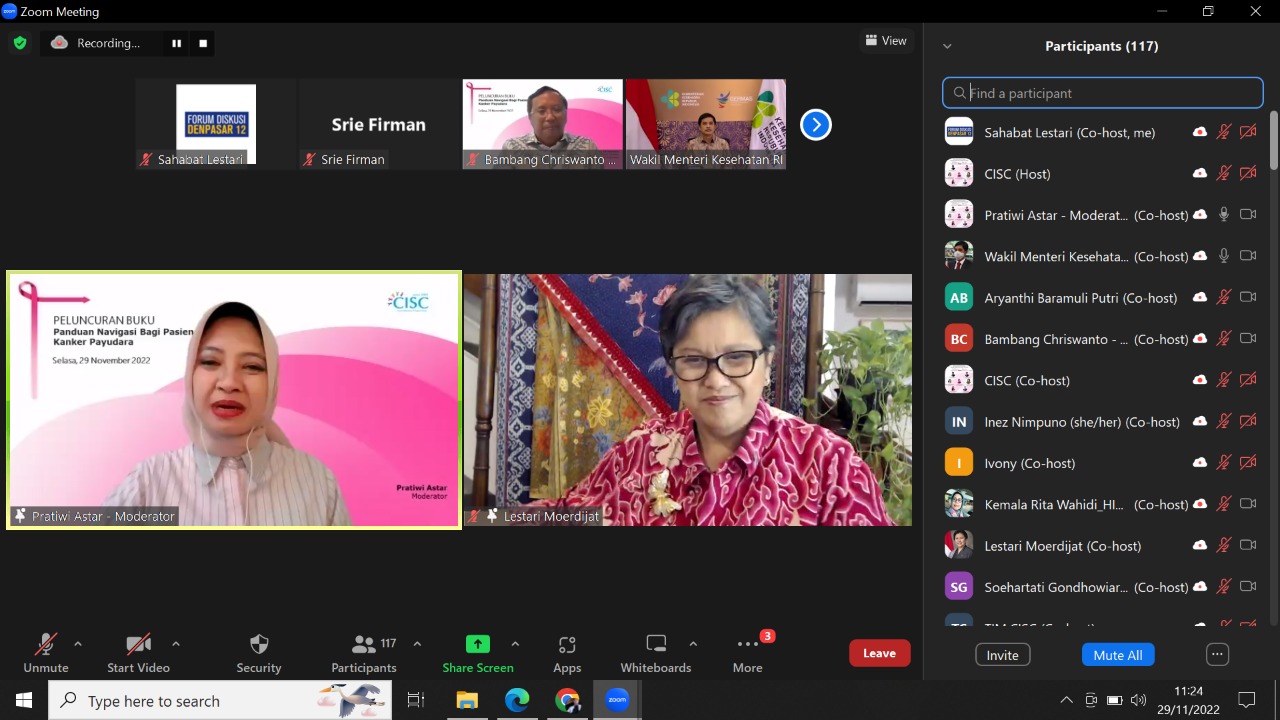Viewport: 1280px width, 720px height.
Task: Click the Mute All button
Action: (x=1117, y=655)
